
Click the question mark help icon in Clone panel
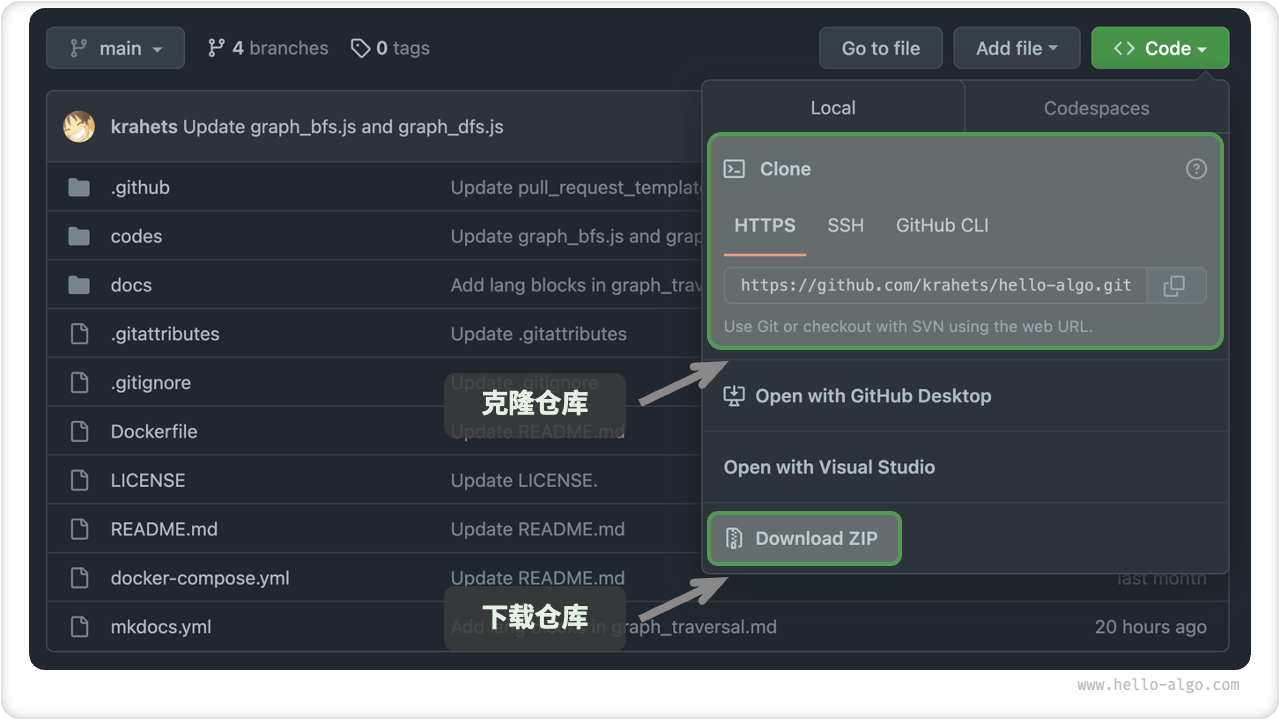[1196, 169]
